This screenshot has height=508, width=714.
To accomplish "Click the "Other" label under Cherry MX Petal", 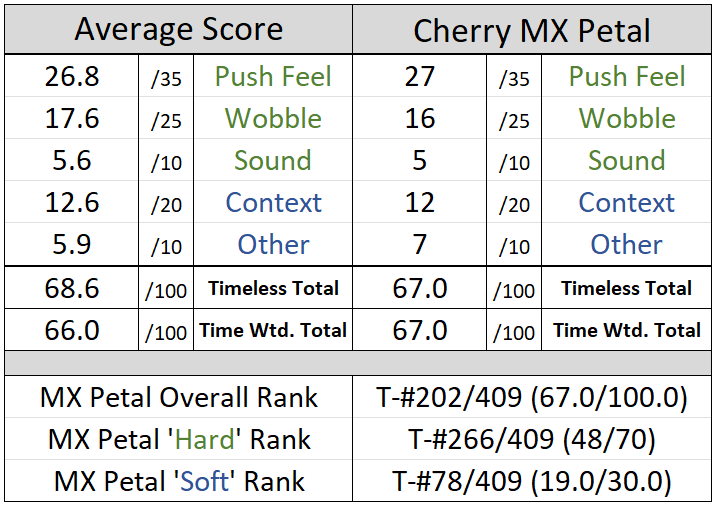I will tap(627, 244).
